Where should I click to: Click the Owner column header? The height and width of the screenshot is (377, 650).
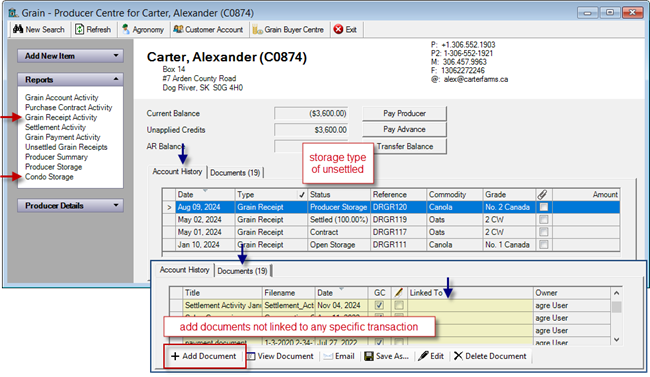point(572,293)
